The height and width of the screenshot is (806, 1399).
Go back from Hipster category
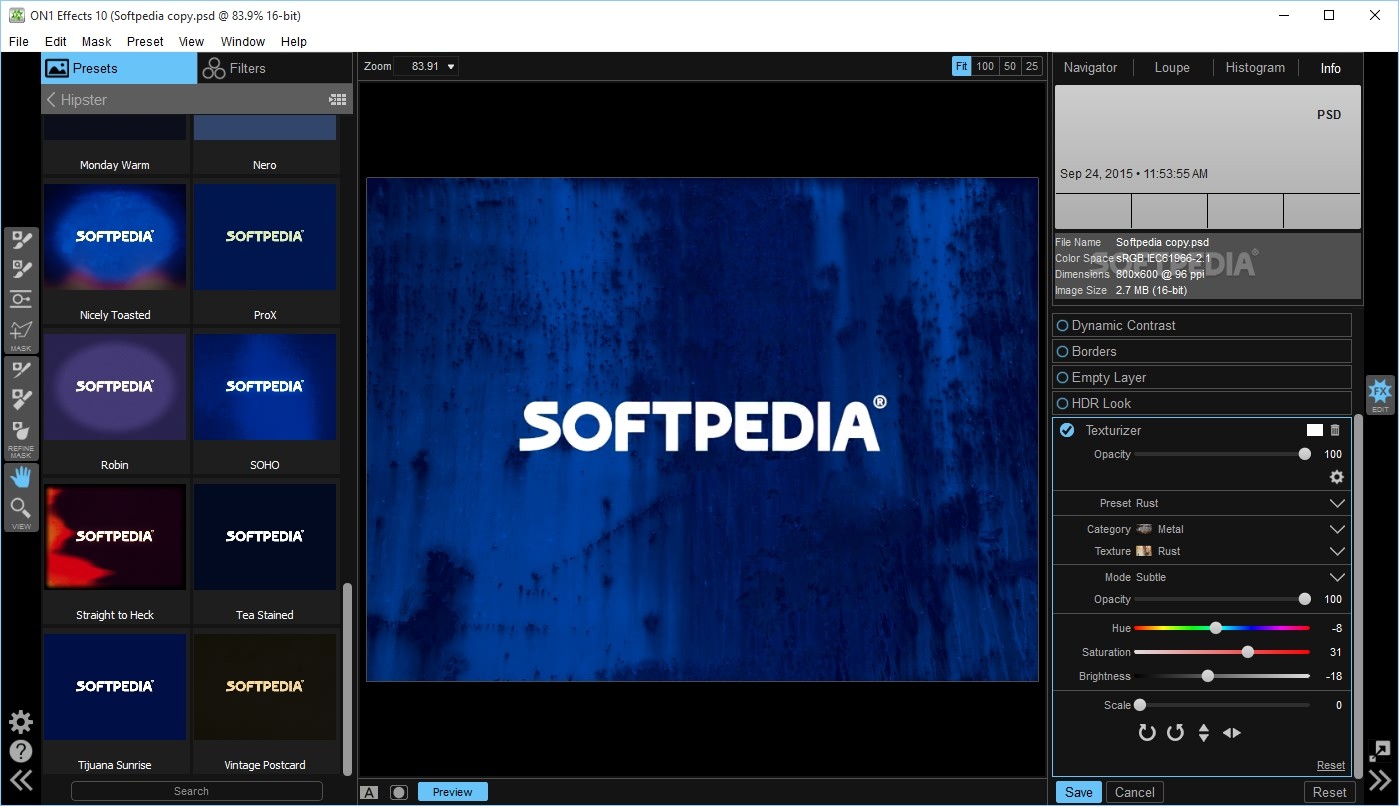click(x=52, y=100)
